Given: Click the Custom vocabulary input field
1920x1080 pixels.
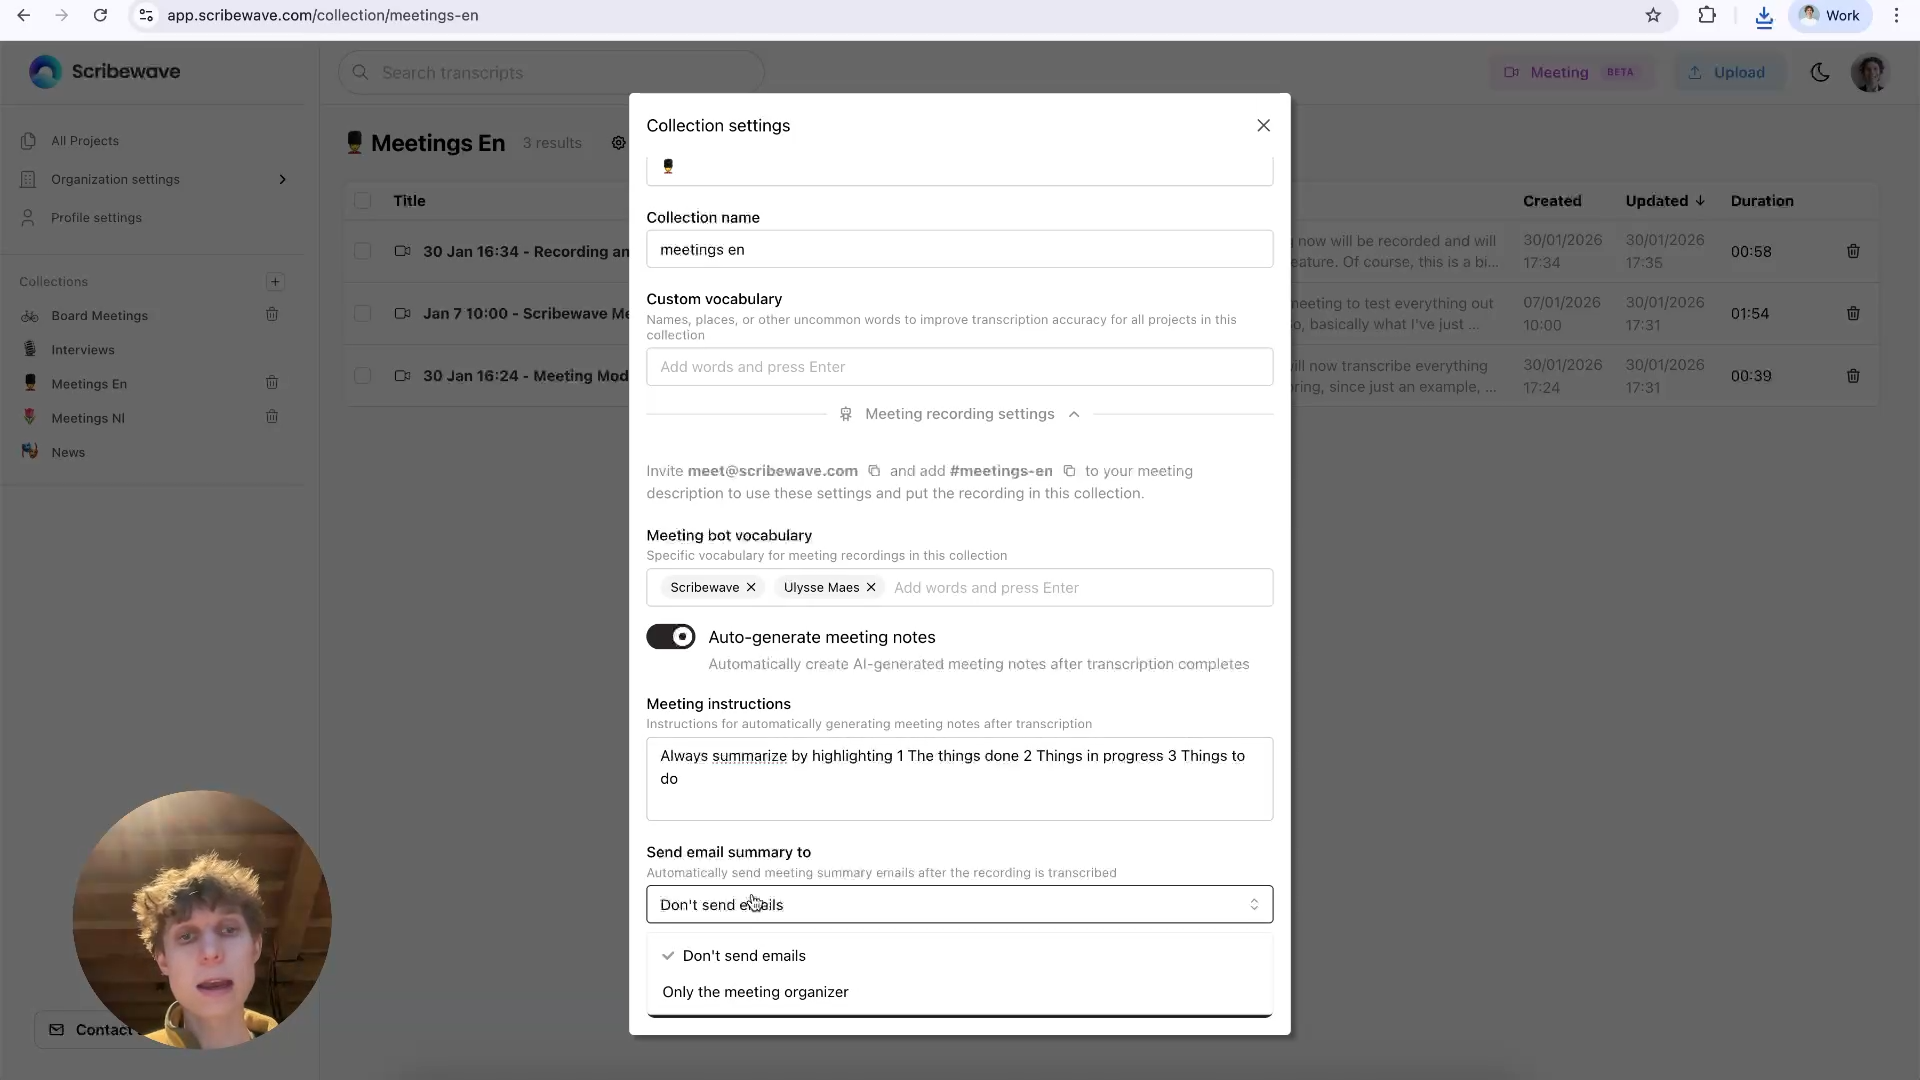Looking at the screenshot, I should 958,367.
